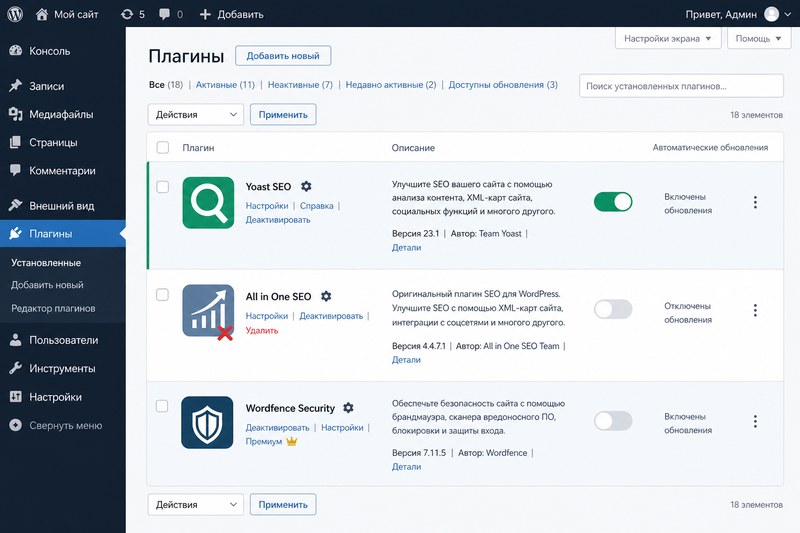Click the Свернуть меню collapse icon

tap(16, 425)
